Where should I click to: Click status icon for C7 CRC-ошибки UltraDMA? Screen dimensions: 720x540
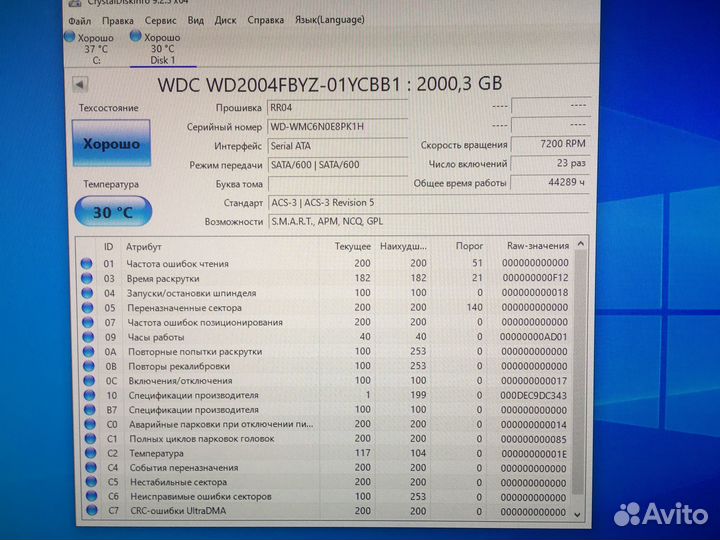(92, 510)
